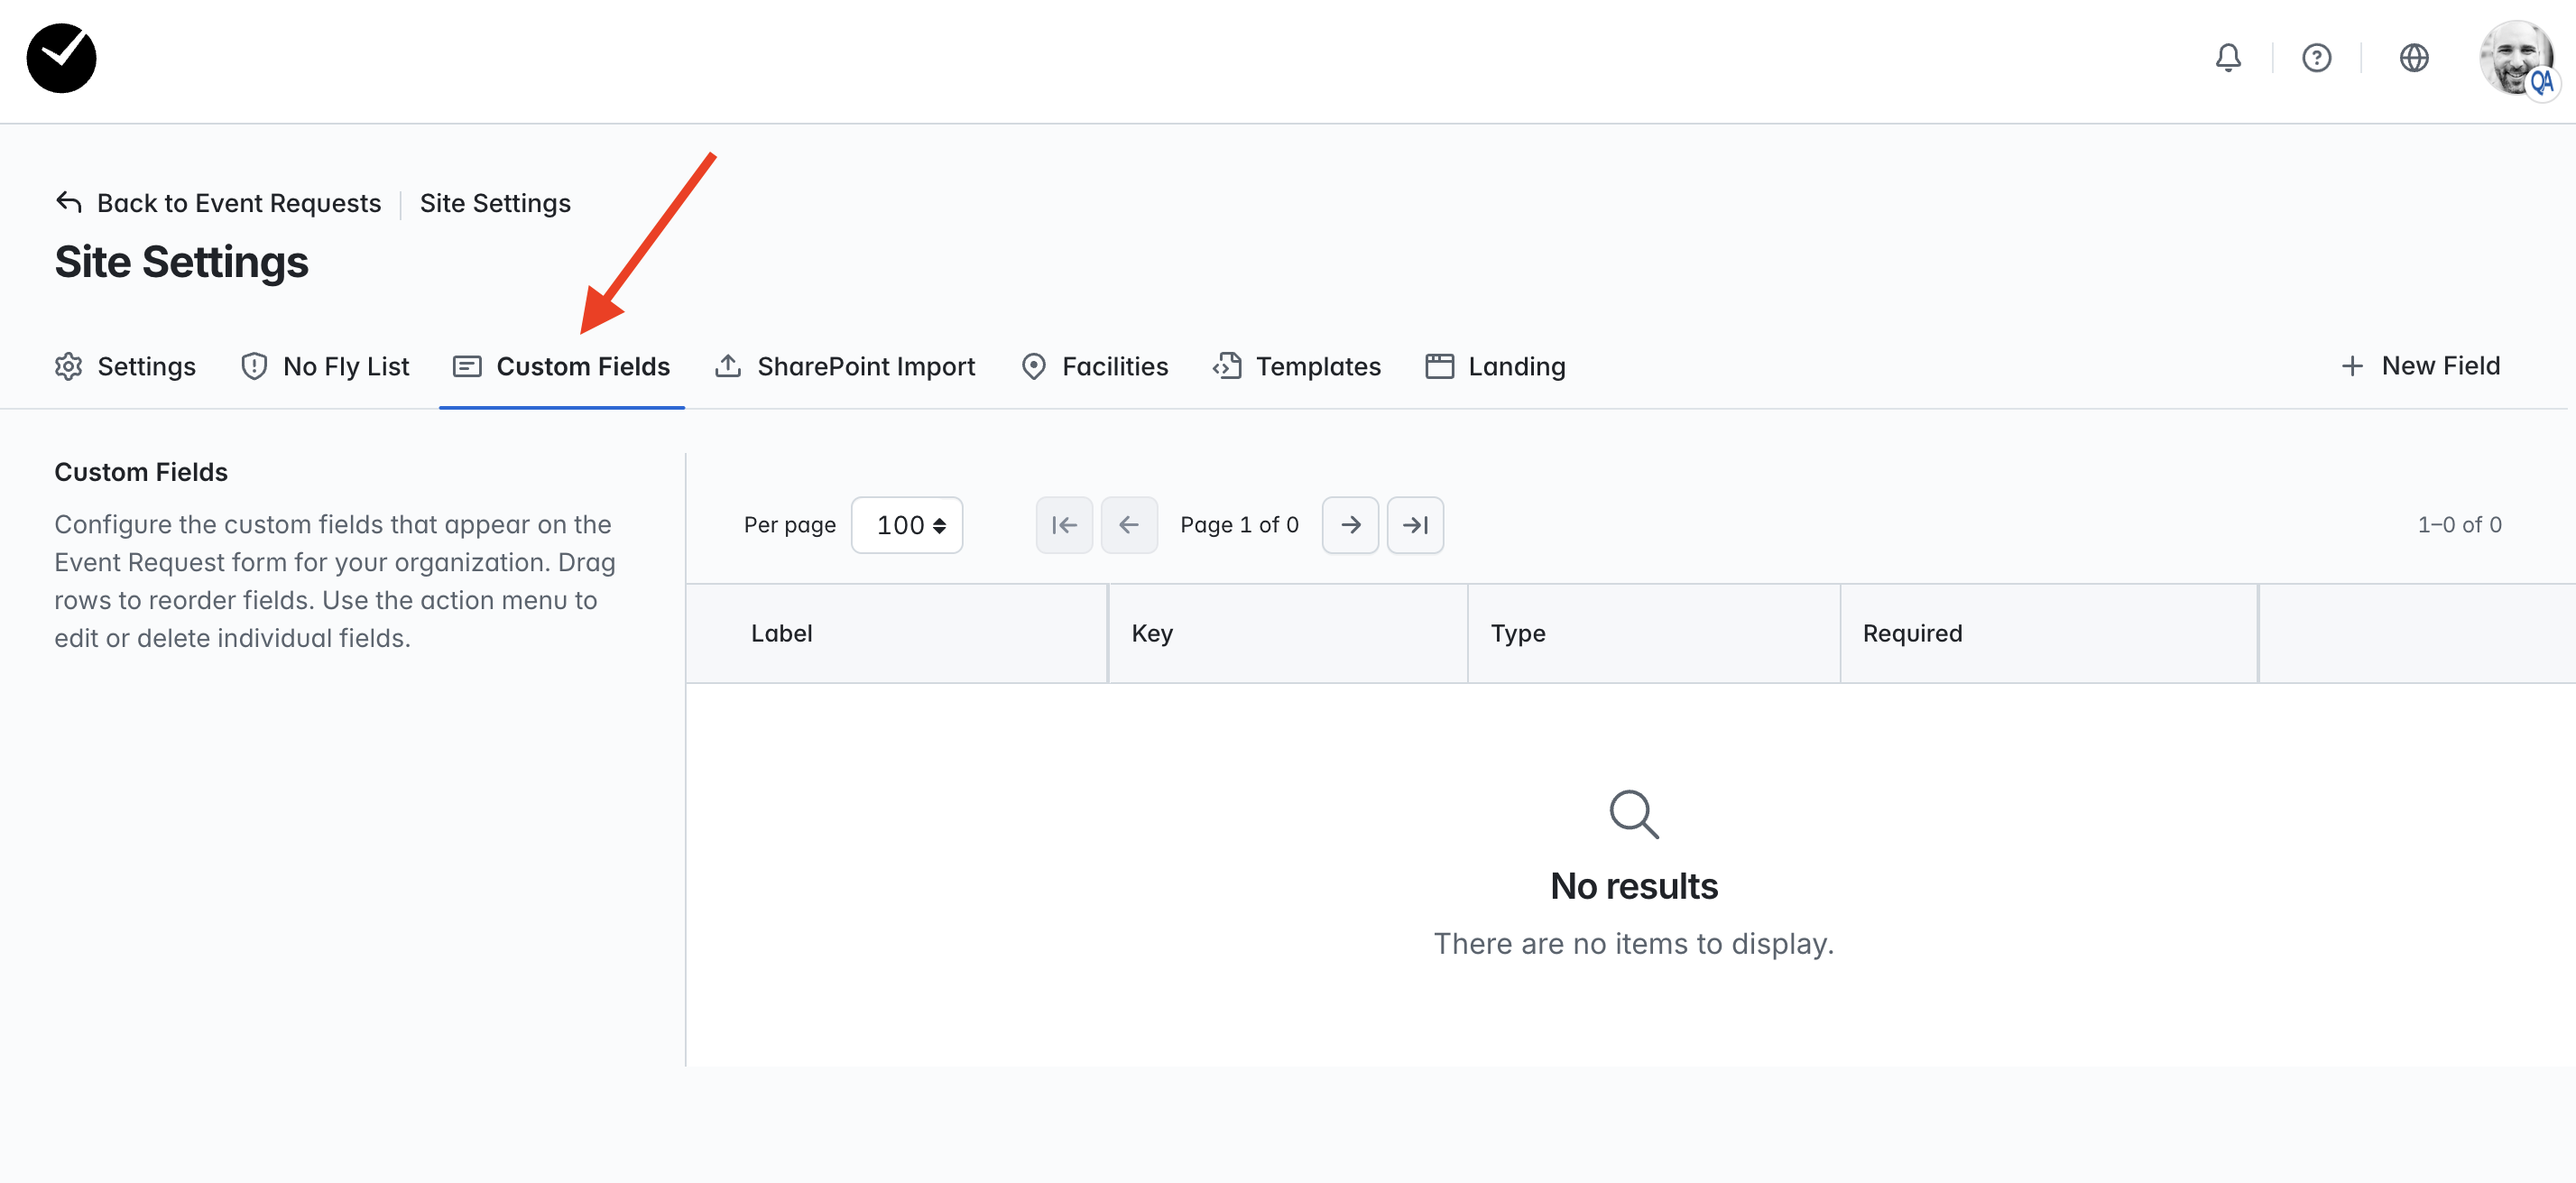Click the black checkmark app logo

pyautogui.click(x=61, y=58)
